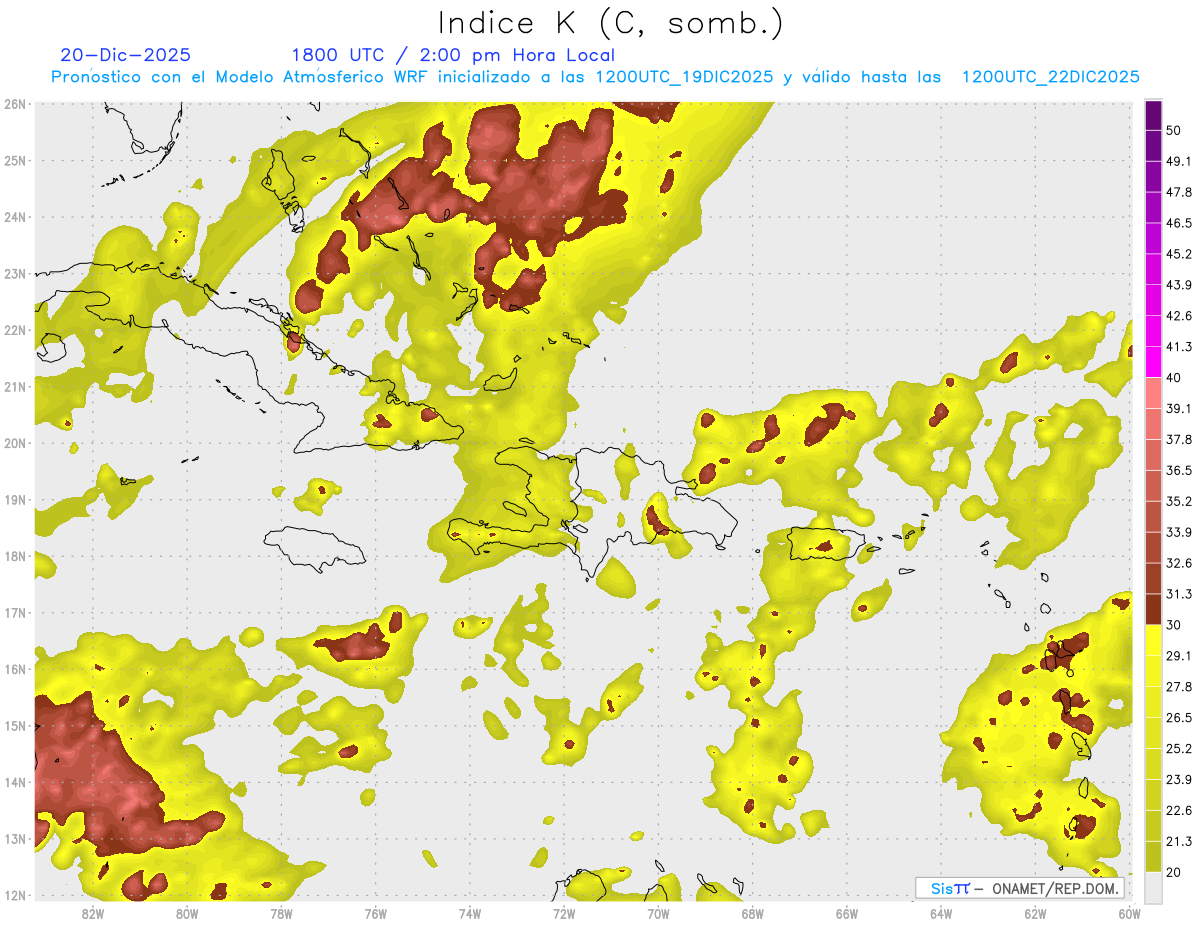The width and height of the screenshot is (1200, 927).
Task: Click the 'Indice K (C, somb.)' title
Action: (x=611, y=23)
